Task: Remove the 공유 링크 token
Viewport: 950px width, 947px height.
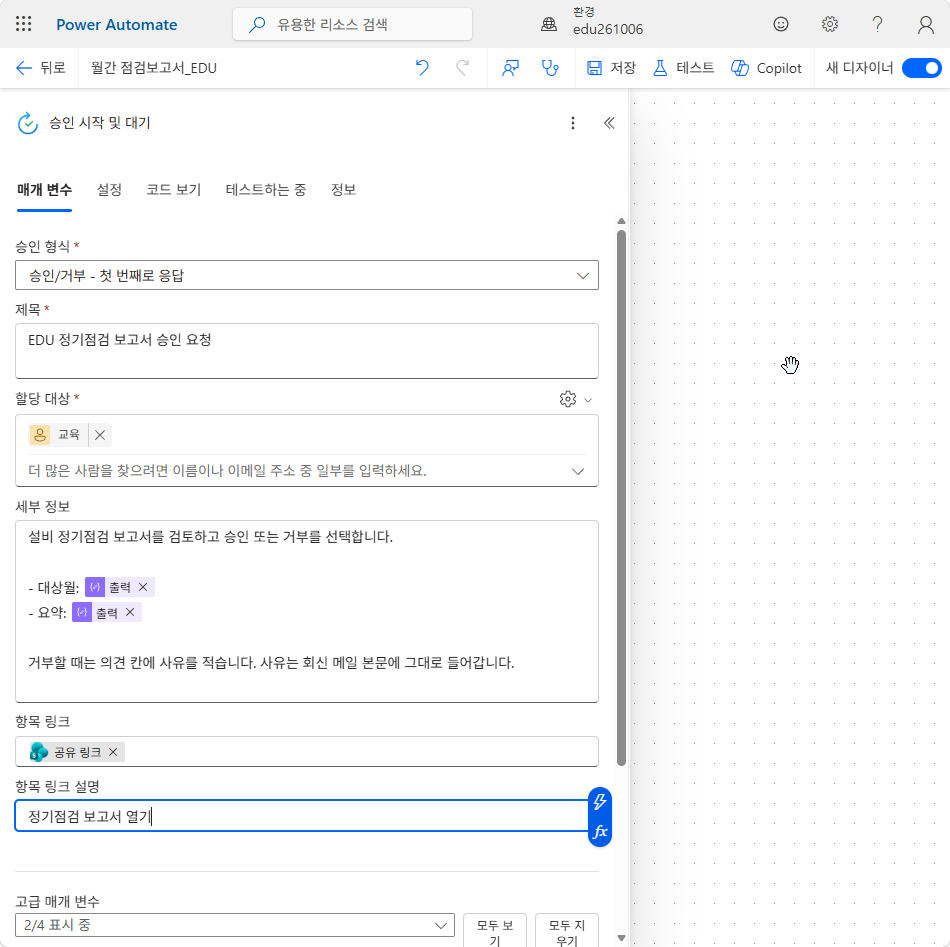Action: [113, 752]
